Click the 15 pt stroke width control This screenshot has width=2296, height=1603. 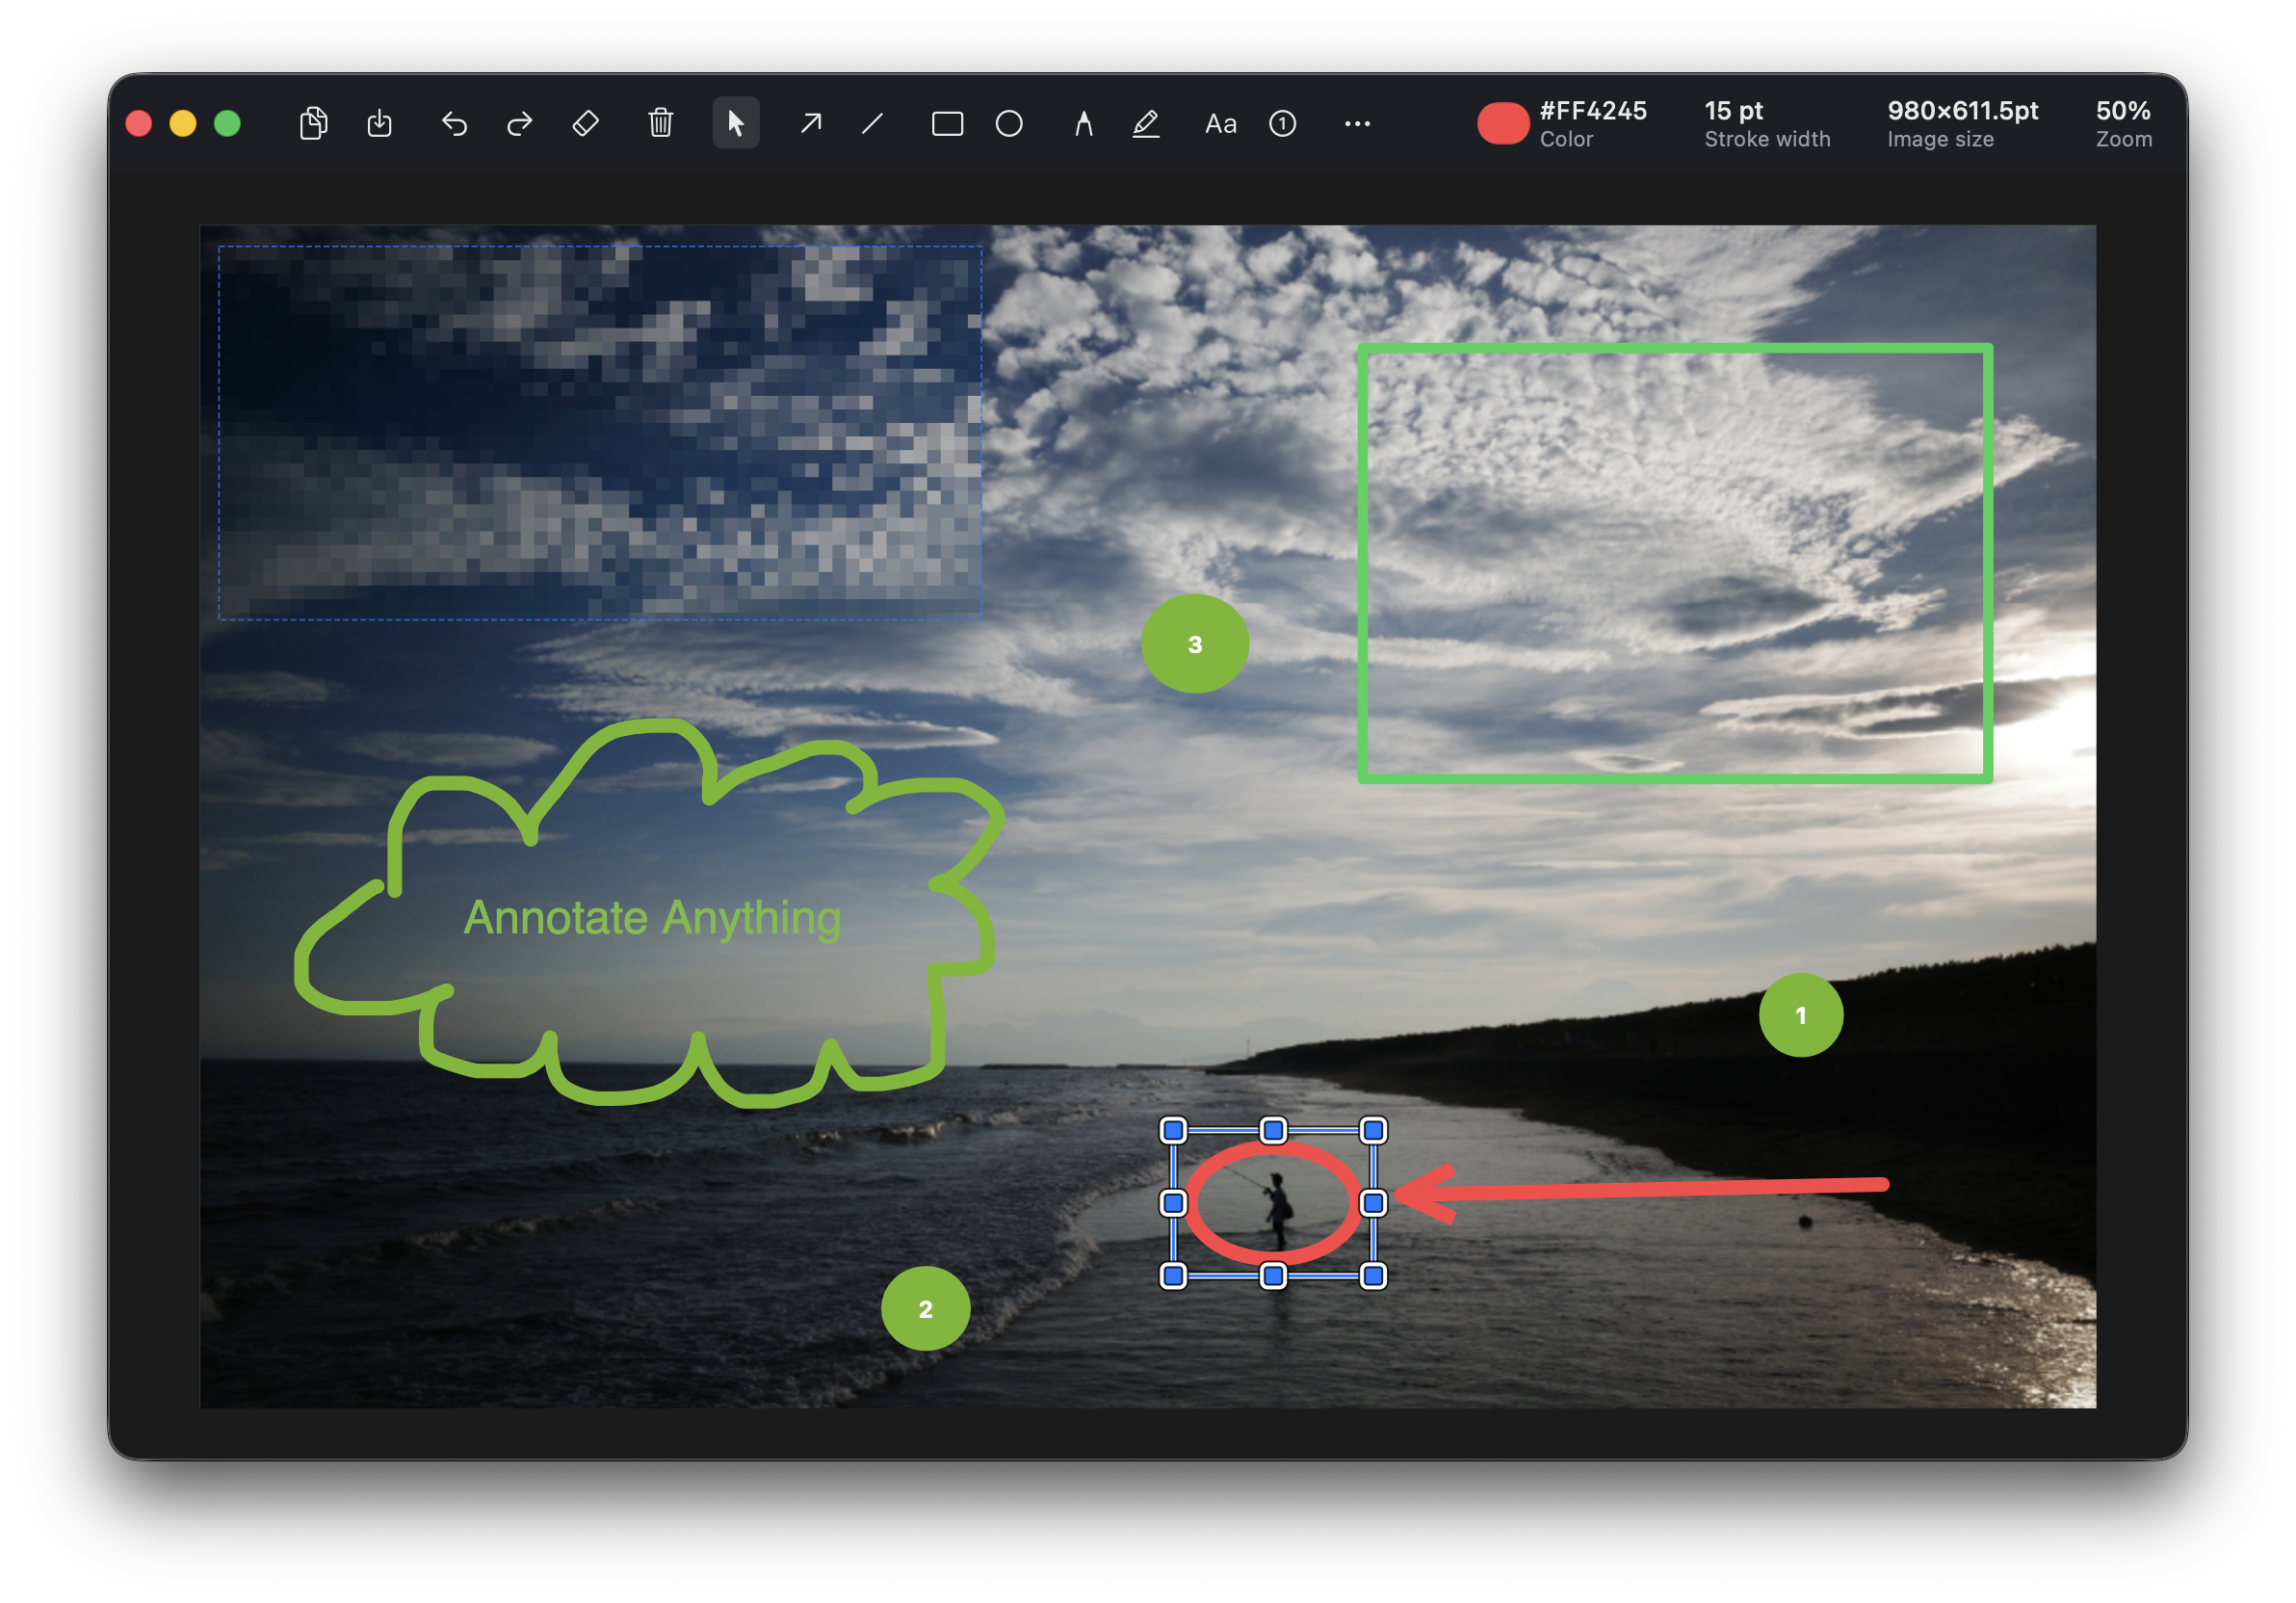pos(1767,123)
